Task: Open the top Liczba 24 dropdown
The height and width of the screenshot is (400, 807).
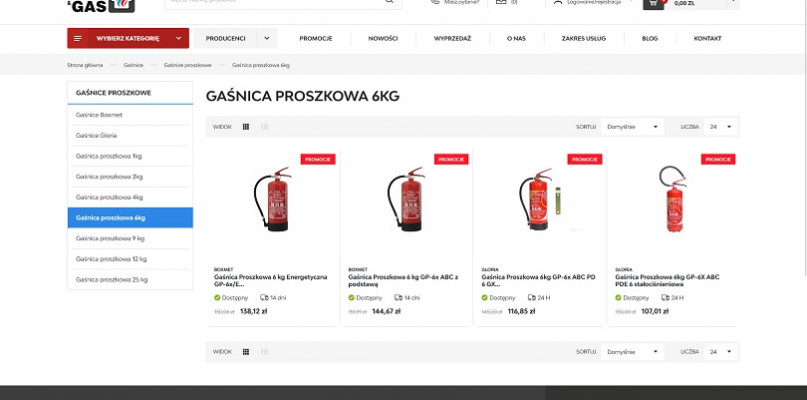Action: tap(721, 127)
